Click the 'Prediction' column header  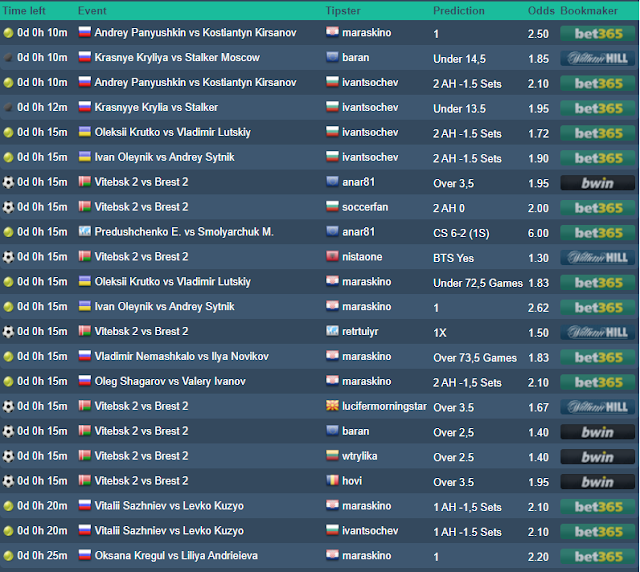pos(459,11)
